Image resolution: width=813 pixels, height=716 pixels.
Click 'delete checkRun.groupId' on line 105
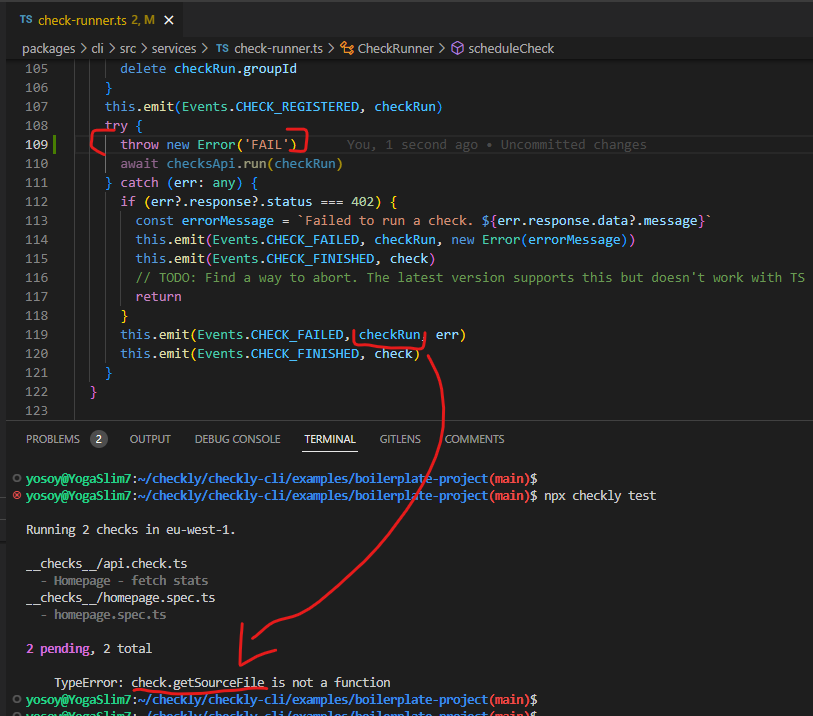(x=208, y=69)
